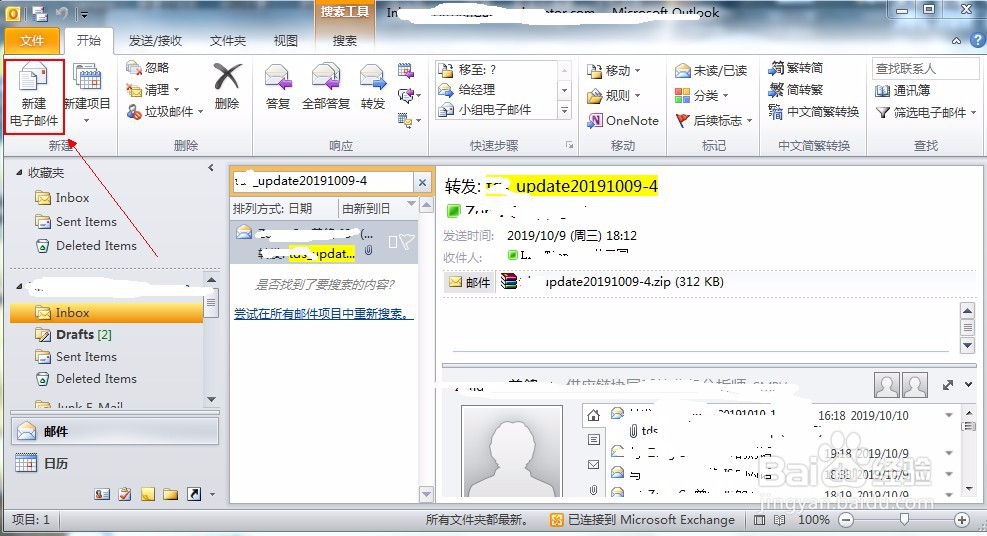
Task: Switch to the Send/Receive (发送/接收) tab
Action: pos(155,41)
